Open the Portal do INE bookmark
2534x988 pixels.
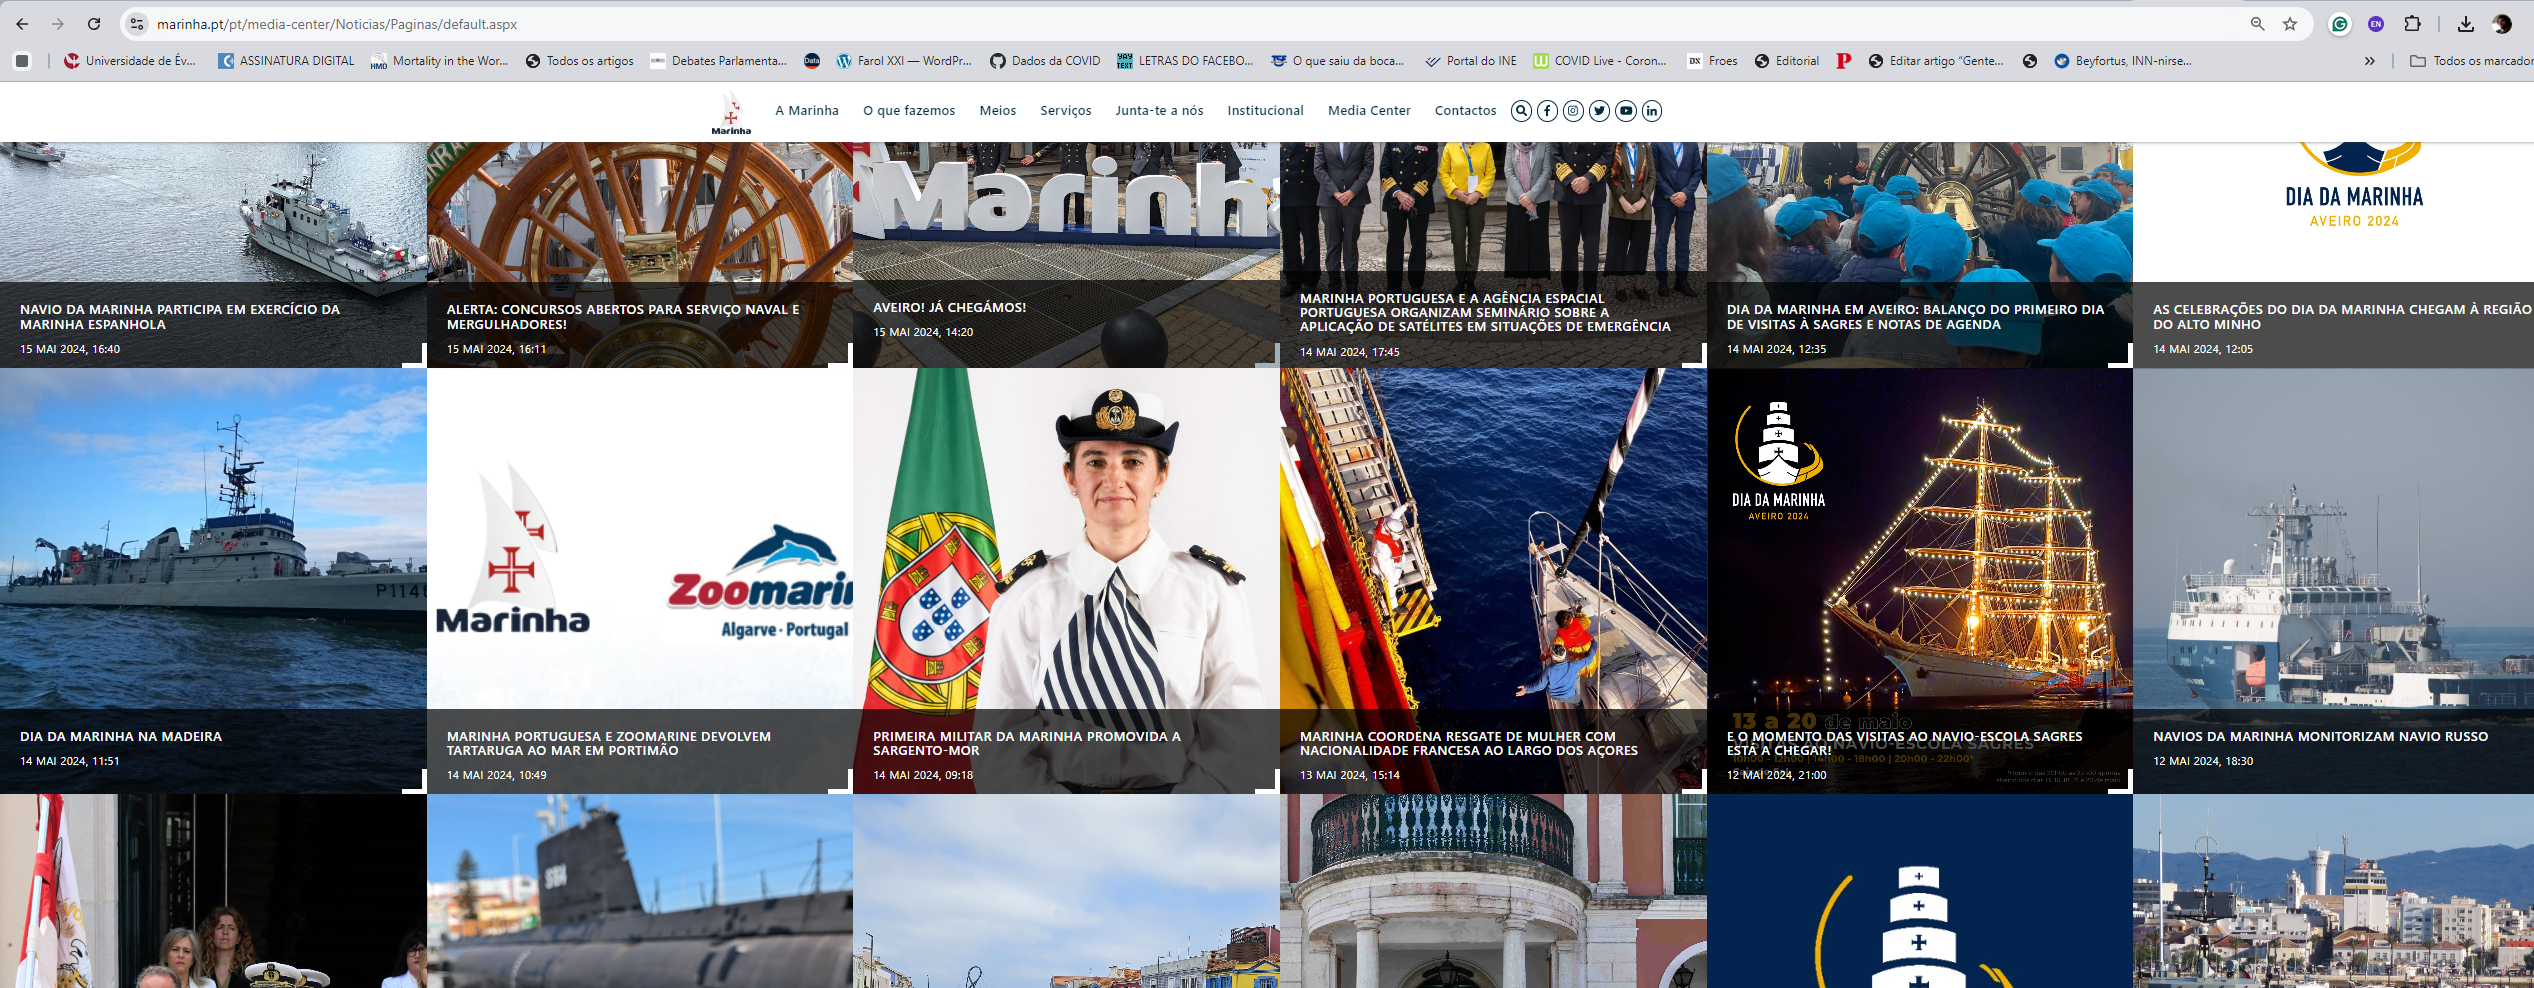[x=1471, y=61]
